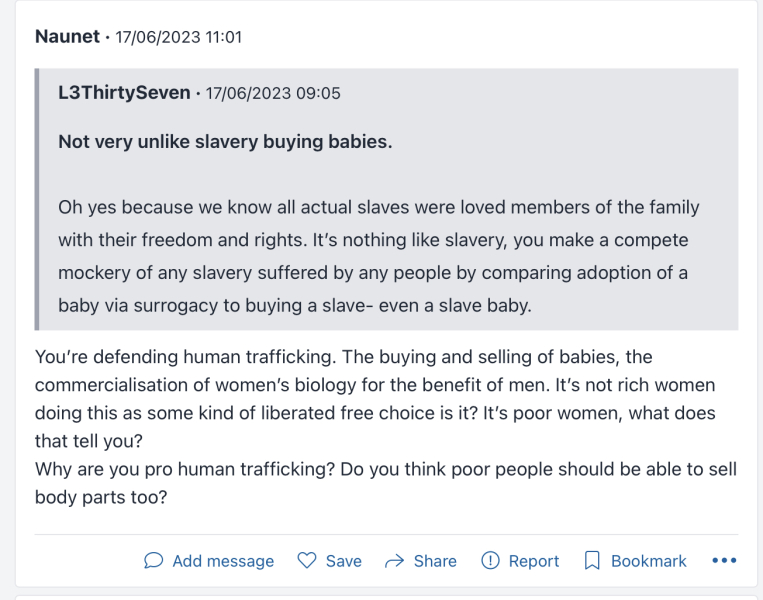Click the Share arrow icon
The width and height of the screenshot is (763, 600).
point(394,561)
